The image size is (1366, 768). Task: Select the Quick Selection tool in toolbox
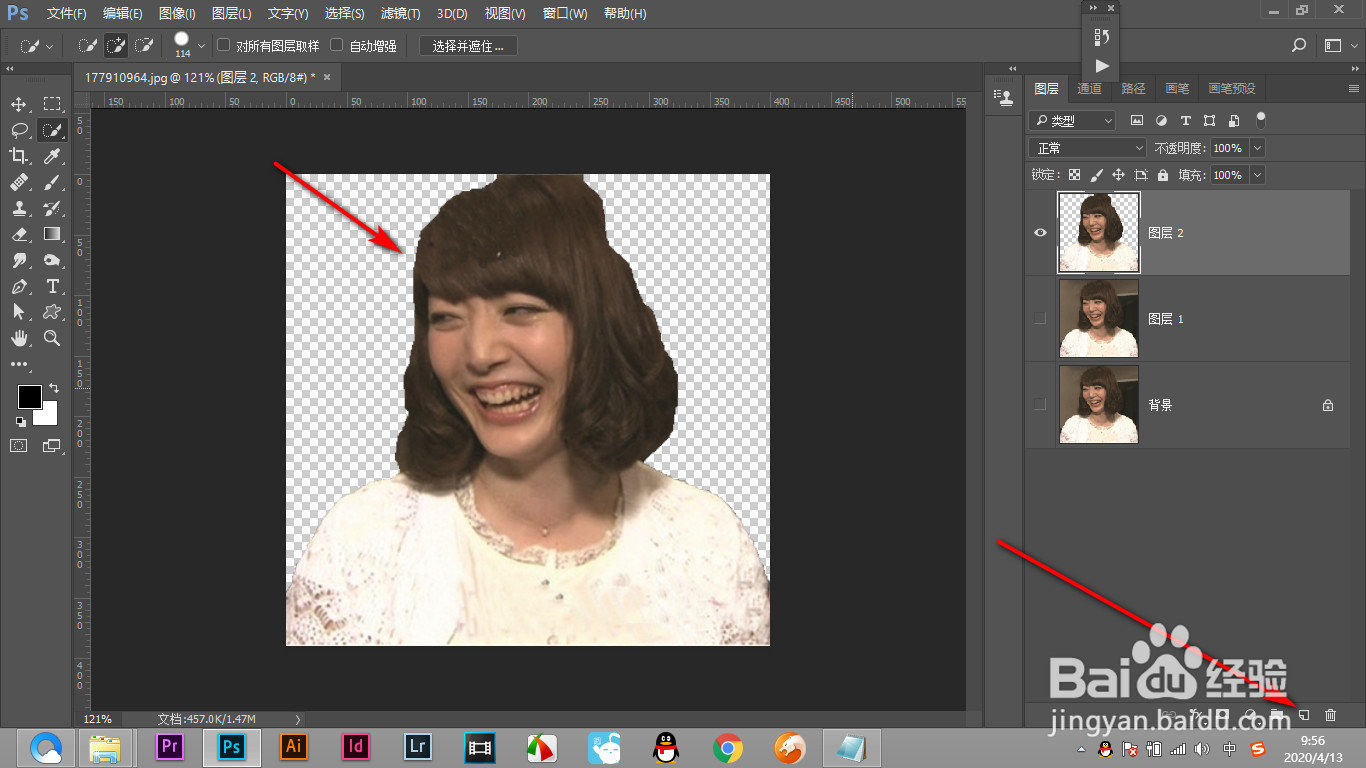52,130
